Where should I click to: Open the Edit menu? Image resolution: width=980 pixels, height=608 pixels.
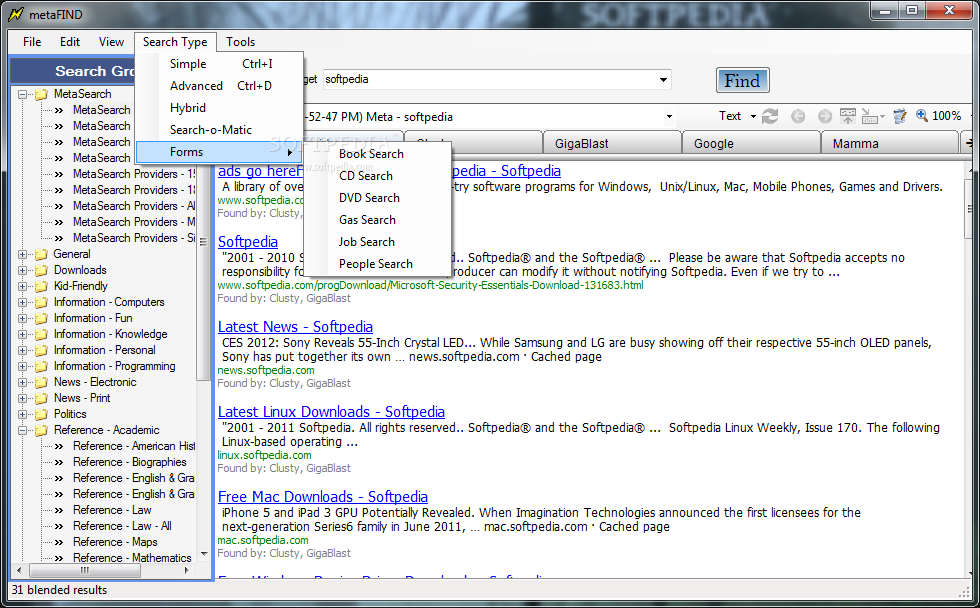pyautogui.click(x=70, y=42)
